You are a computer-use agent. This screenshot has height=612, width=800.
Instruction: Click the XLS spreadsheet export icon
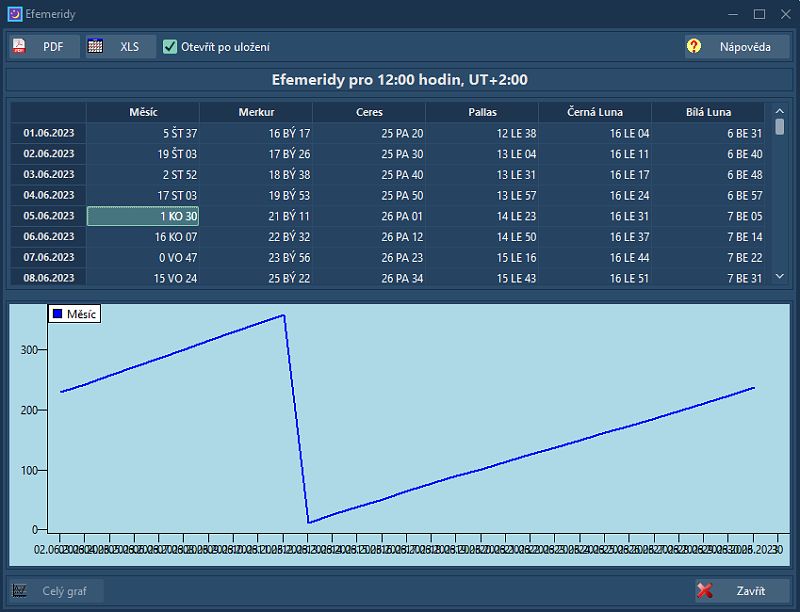pos(96,47)
